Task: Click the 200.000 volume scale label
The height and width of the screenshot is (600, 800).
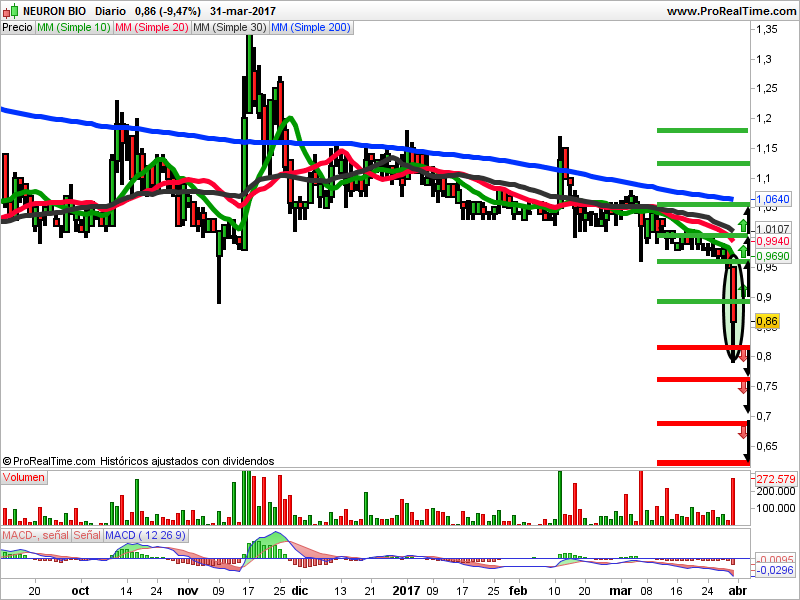Action: (x=776, y=491)
